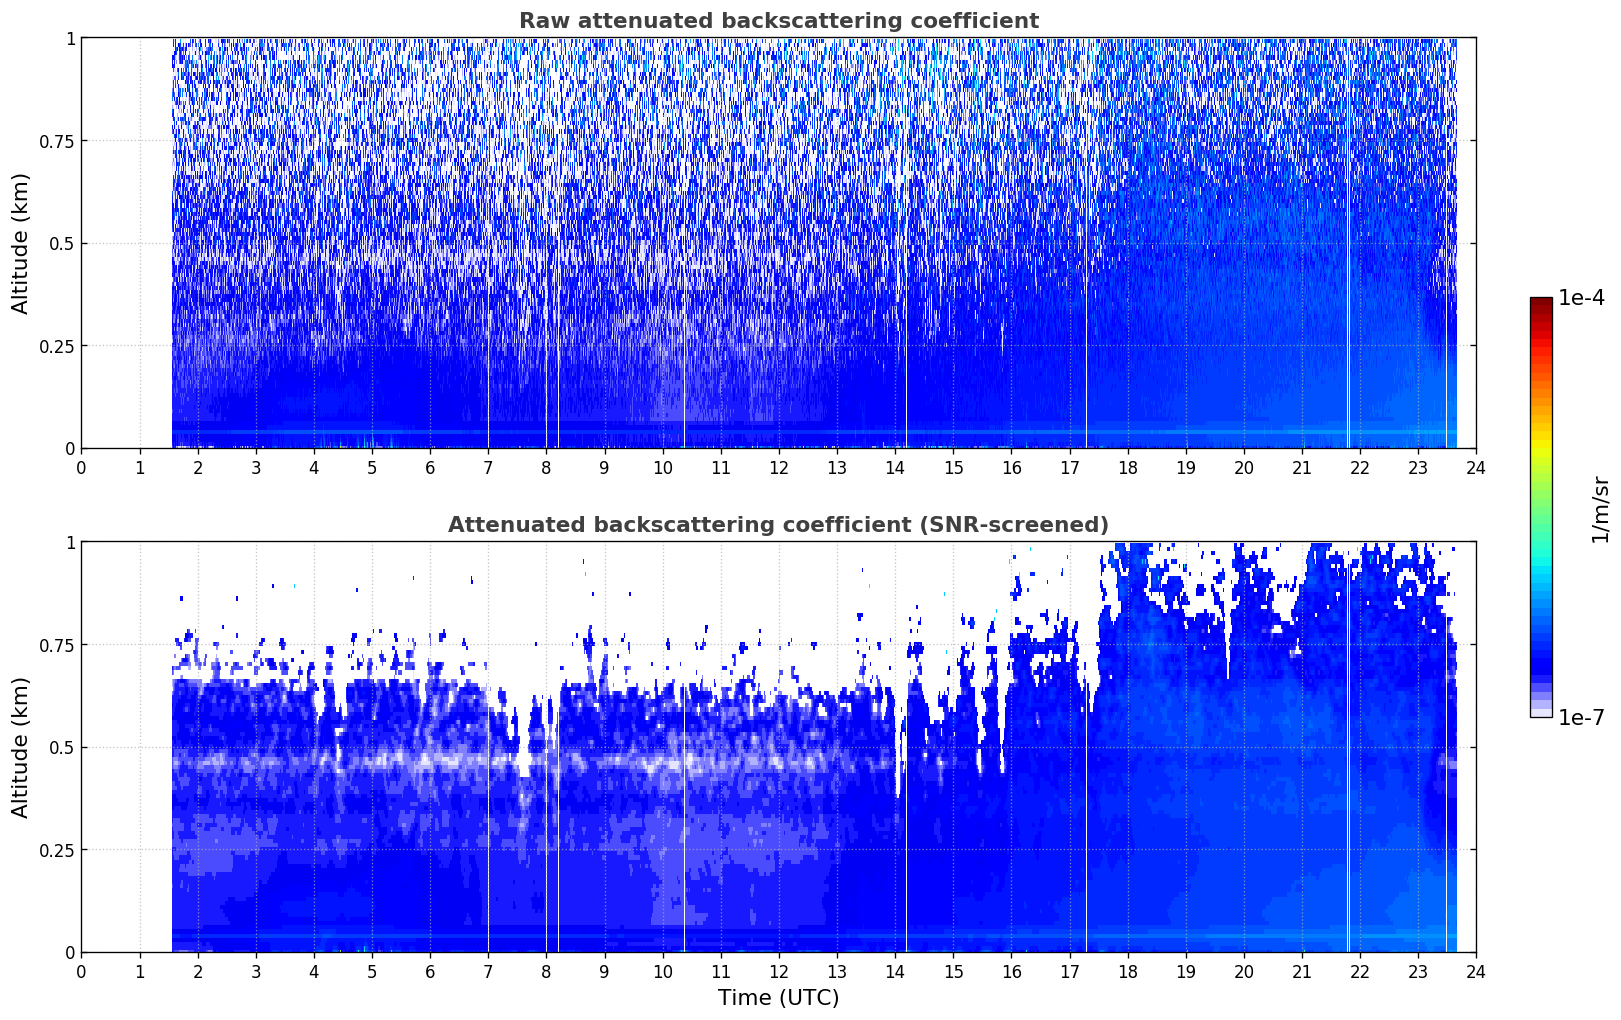Click the SNR-screened plot title
This screenshot has width=1621, height=1020.
[778, 525]
